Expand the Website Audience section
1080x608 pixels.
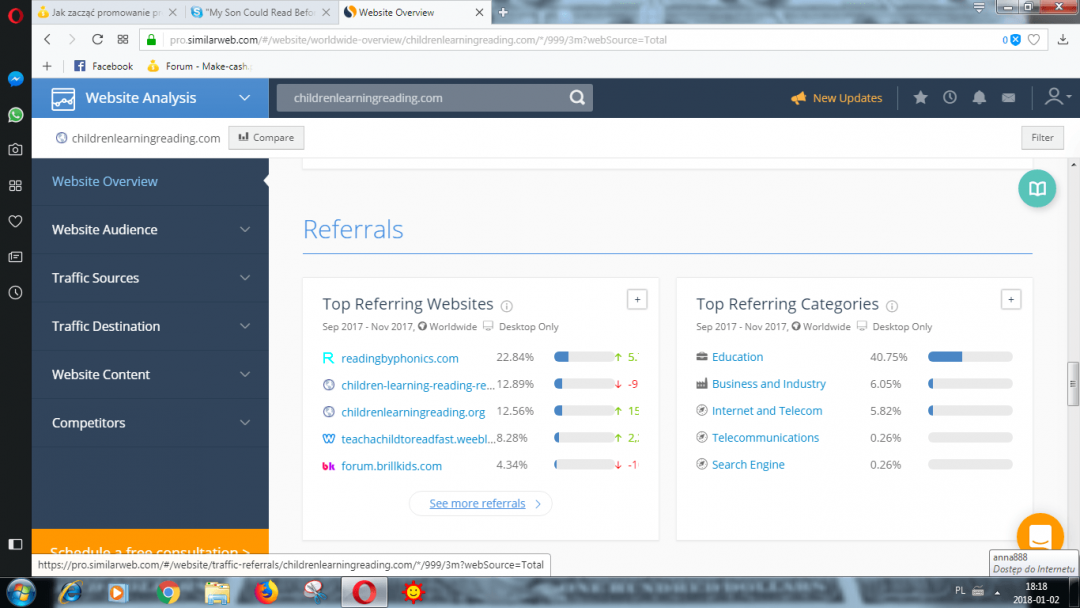pyautogui.click(x=150, y=230)
